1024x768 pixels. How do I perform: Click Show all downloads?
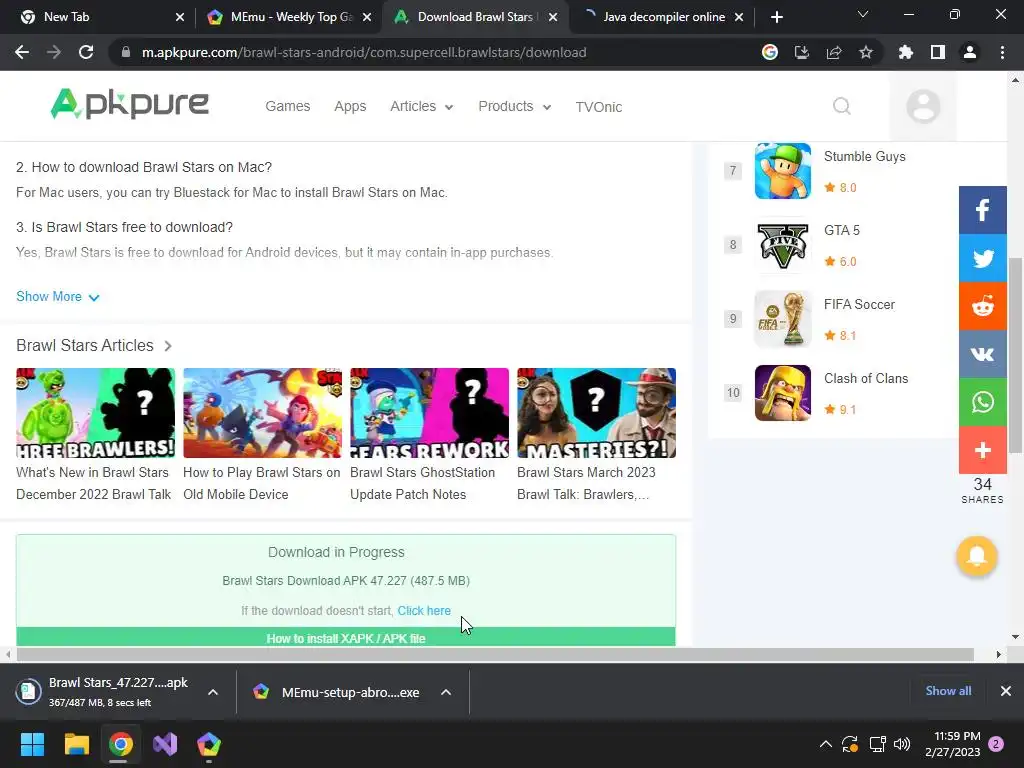tap(948, 691)
